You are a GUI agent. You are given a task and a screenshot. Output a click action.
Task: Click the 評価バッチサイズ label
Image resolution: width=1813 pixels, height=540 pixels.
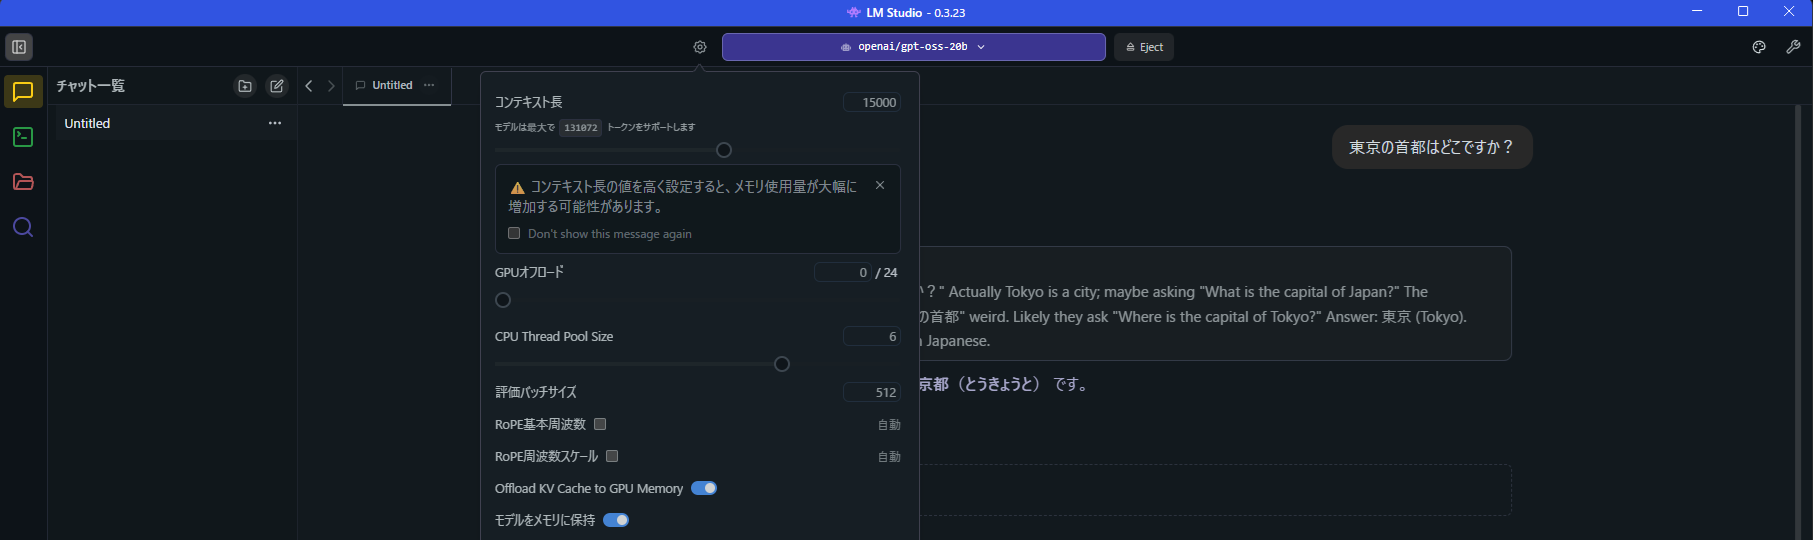coord(535,392)
